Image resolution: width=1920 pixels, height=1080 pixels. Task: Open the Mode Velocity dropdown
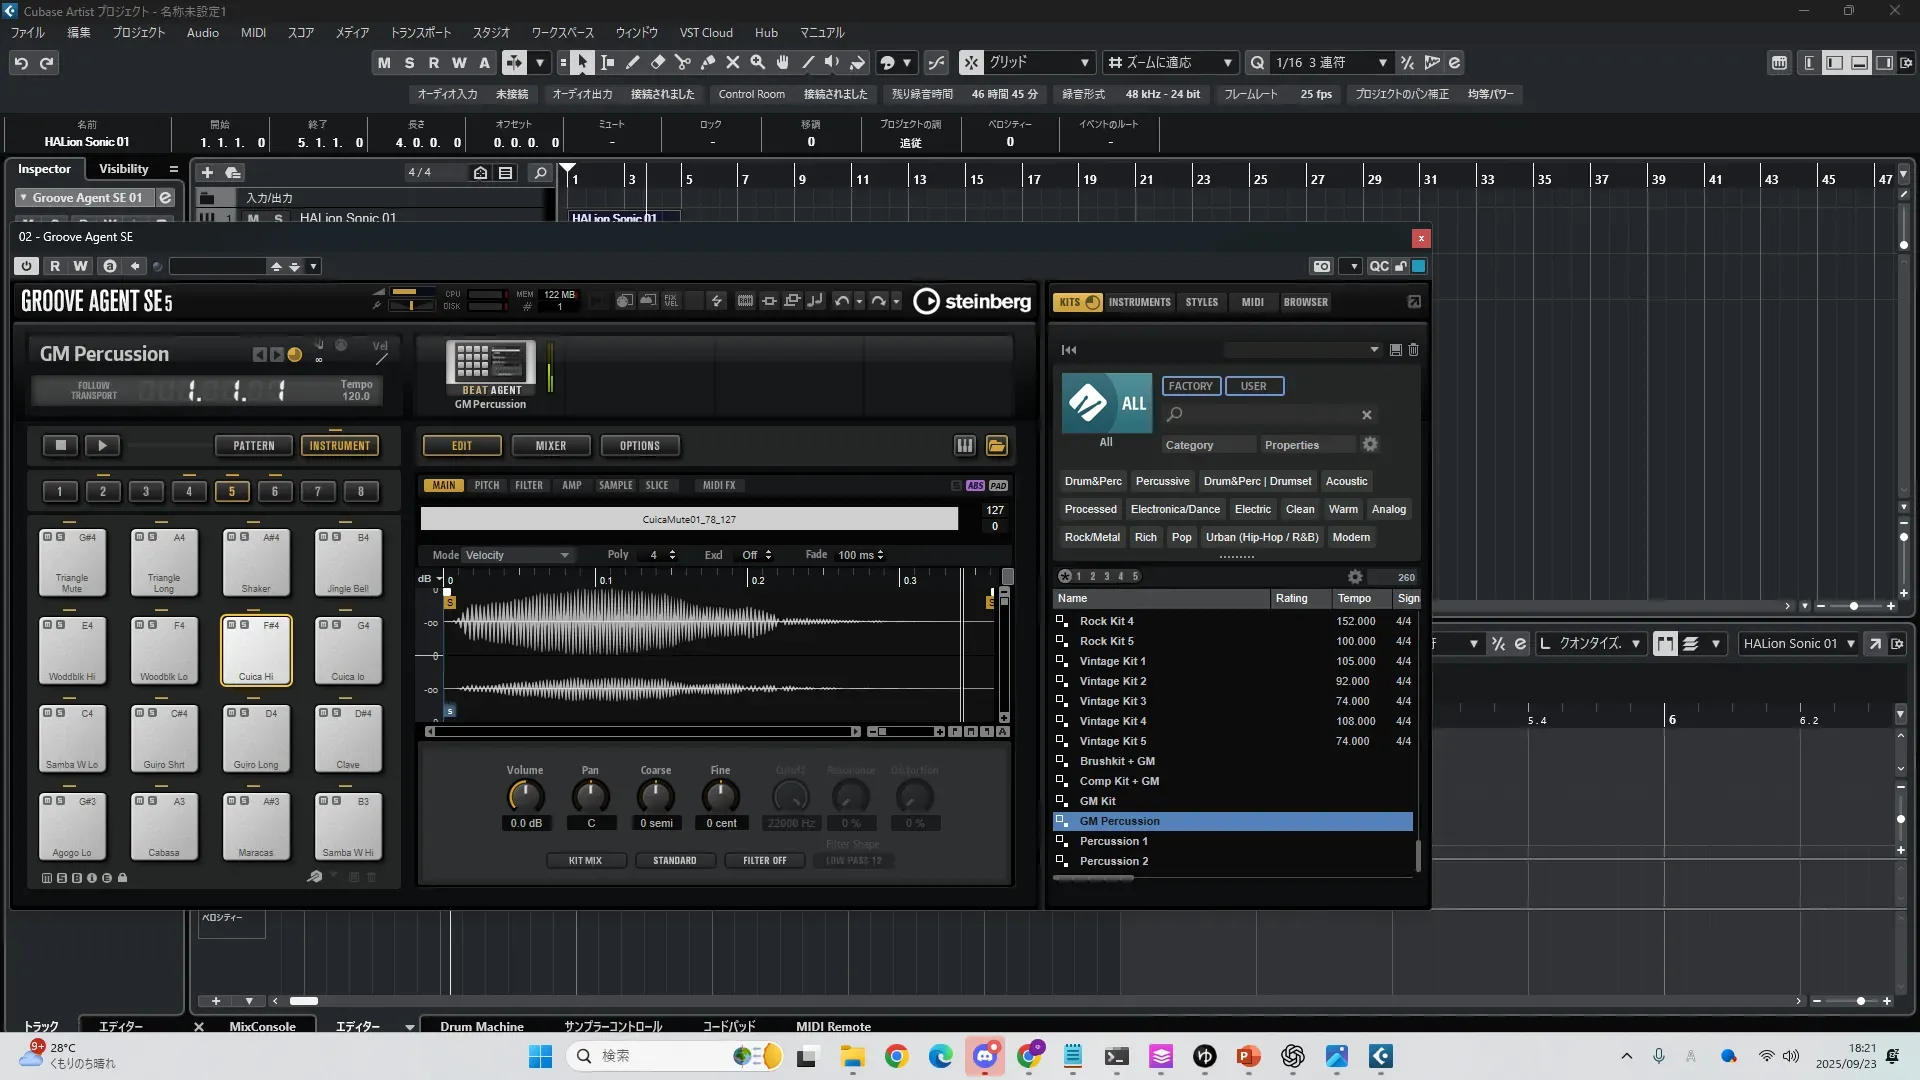click(x=517, y=555)
